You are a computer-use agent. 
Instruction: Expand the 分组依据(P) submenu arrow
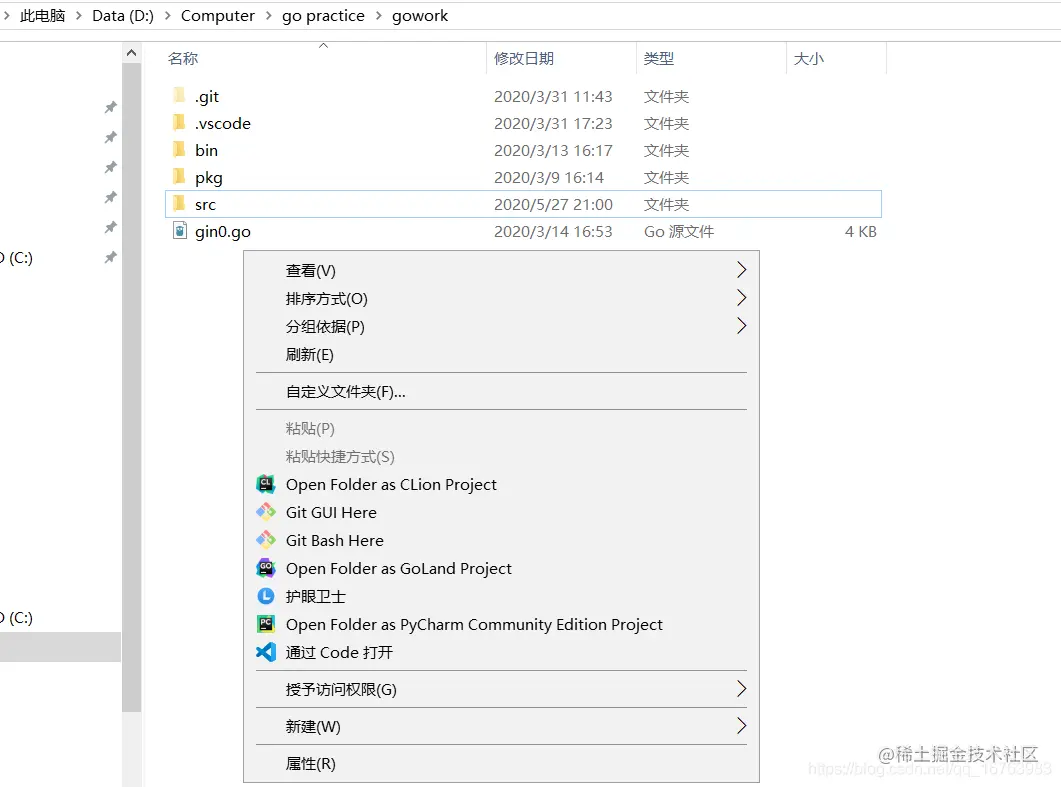741,326
